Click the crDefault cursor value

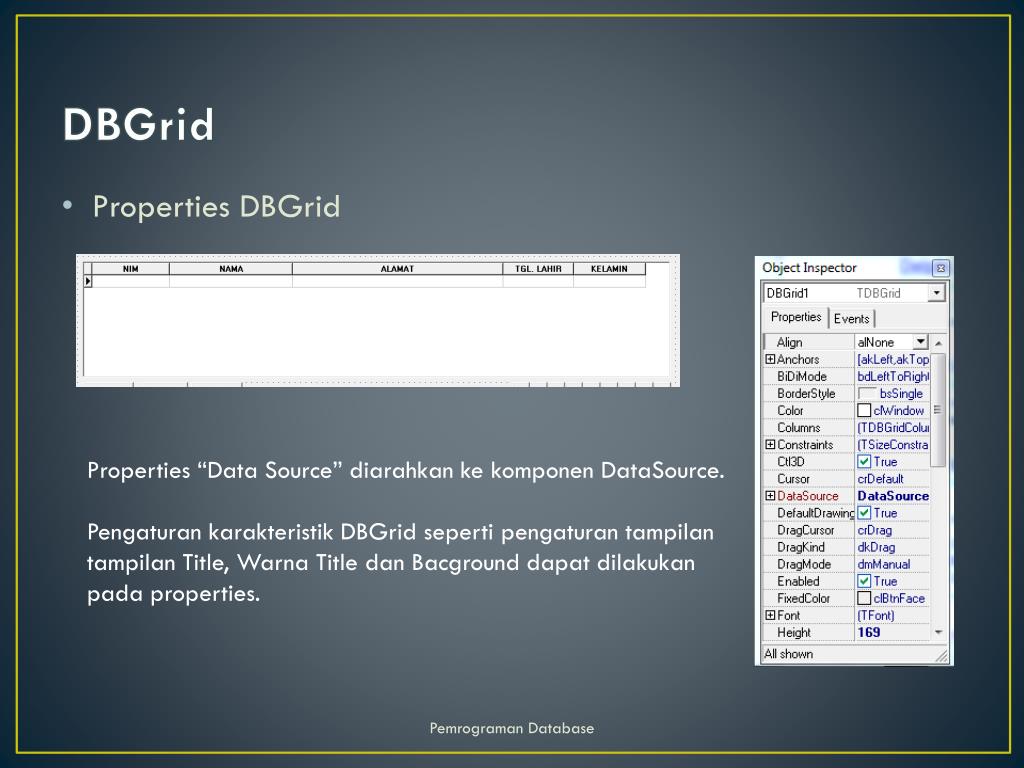click(x=880, y=479)
